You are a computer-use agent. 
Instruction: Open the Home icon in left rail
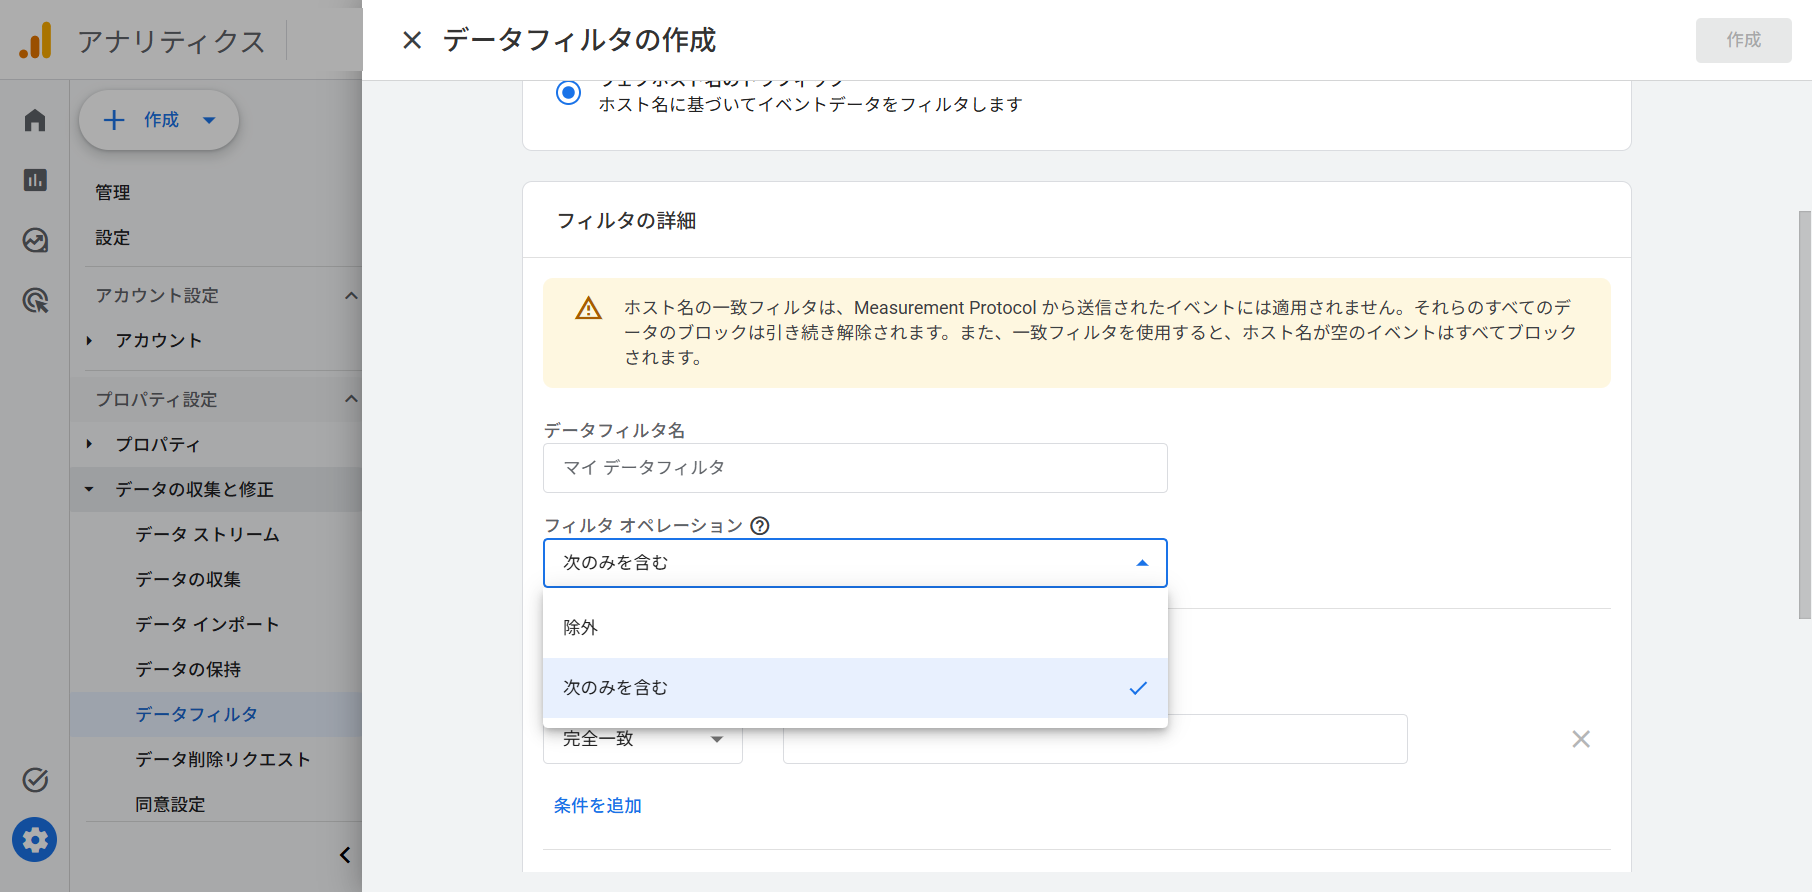[35, 120]
